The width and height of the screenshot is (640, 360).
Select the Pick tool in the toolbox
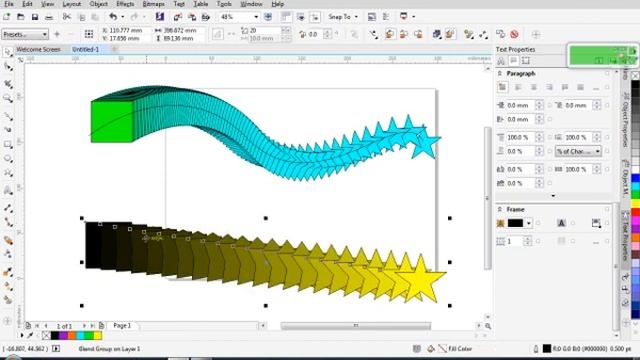tap(8, 52)
